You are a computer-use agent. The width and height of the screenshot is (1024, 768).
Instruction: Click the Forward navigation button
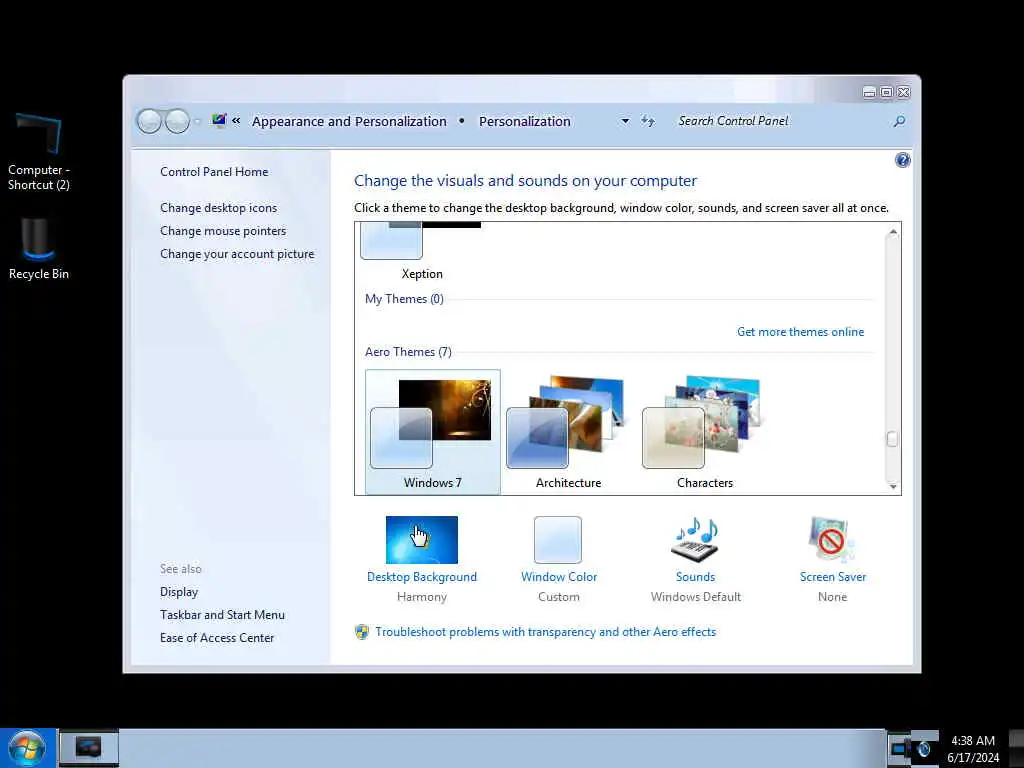click(x=177, y=121)
